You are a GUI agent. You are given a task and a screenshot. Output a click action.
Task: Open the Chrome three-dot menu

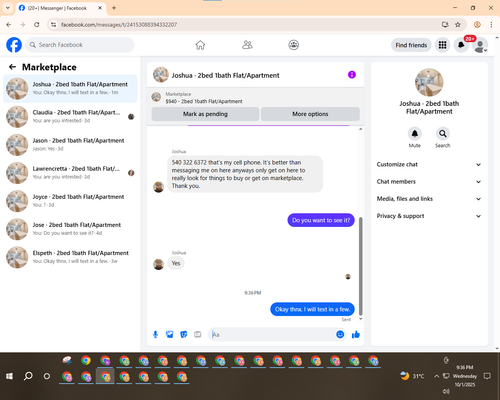(x=491, y=24)
